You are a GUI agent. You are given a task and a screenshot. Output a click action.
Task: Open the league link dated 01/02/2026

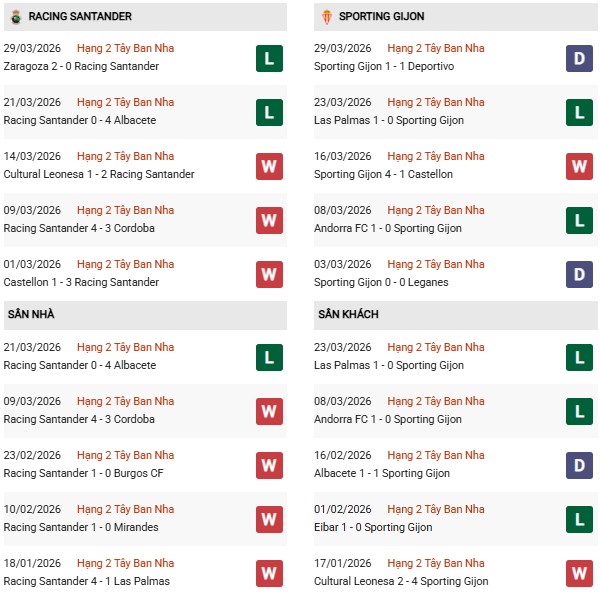435,509
